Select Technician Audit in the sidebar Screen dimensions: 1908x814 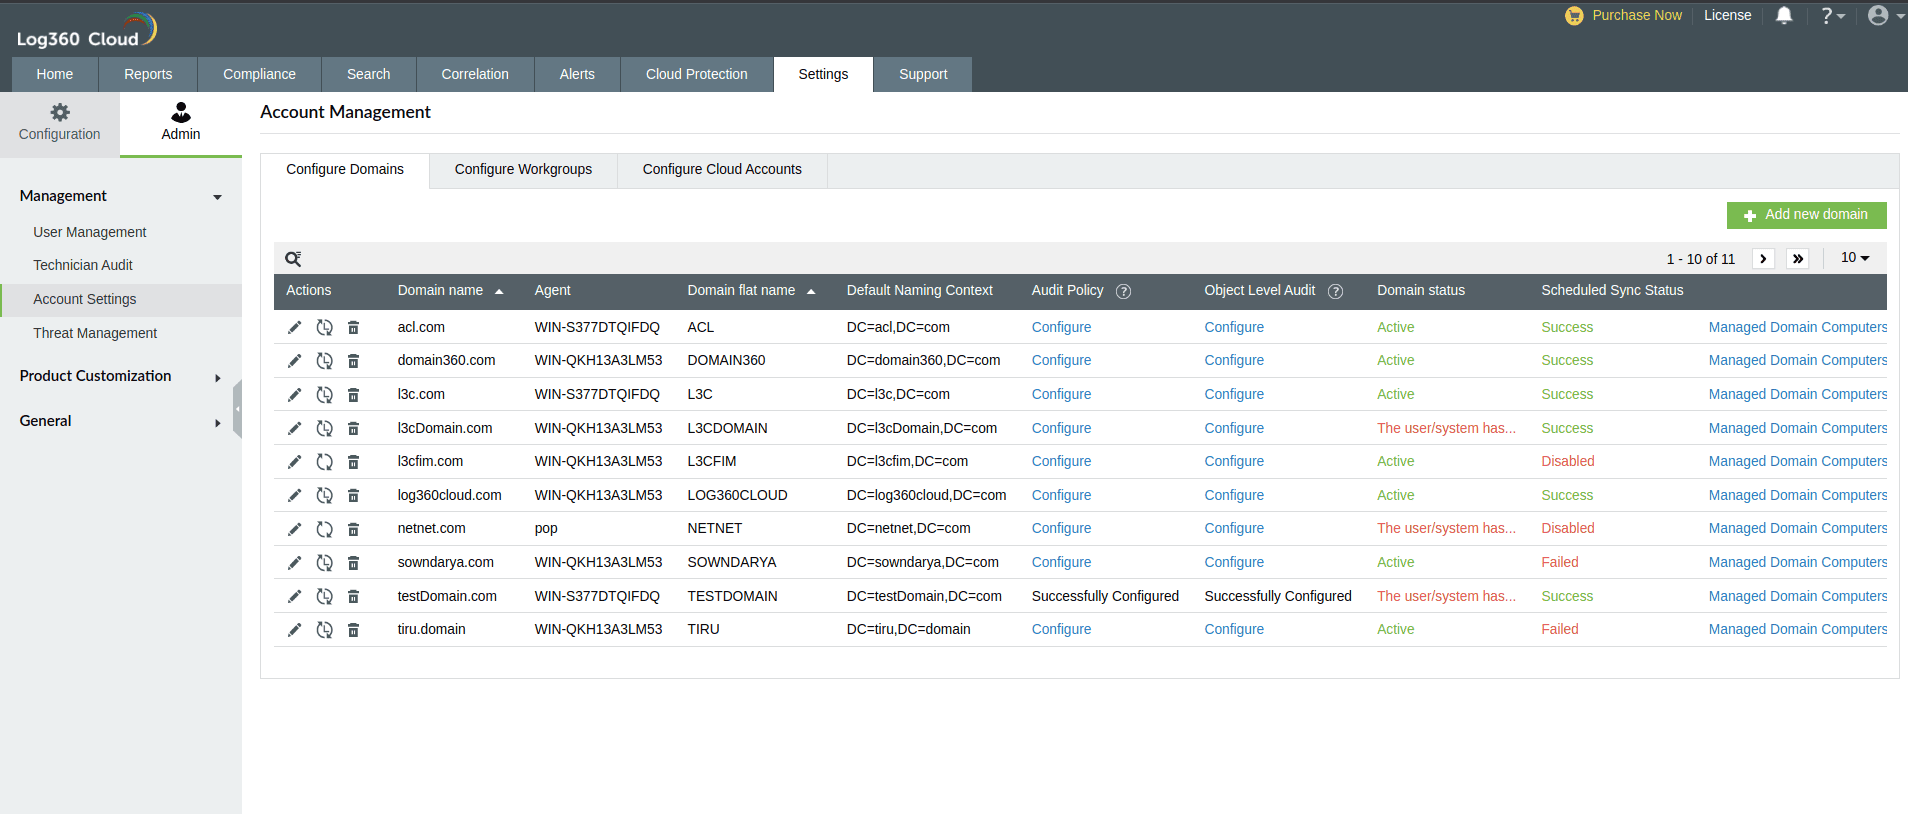83,266
